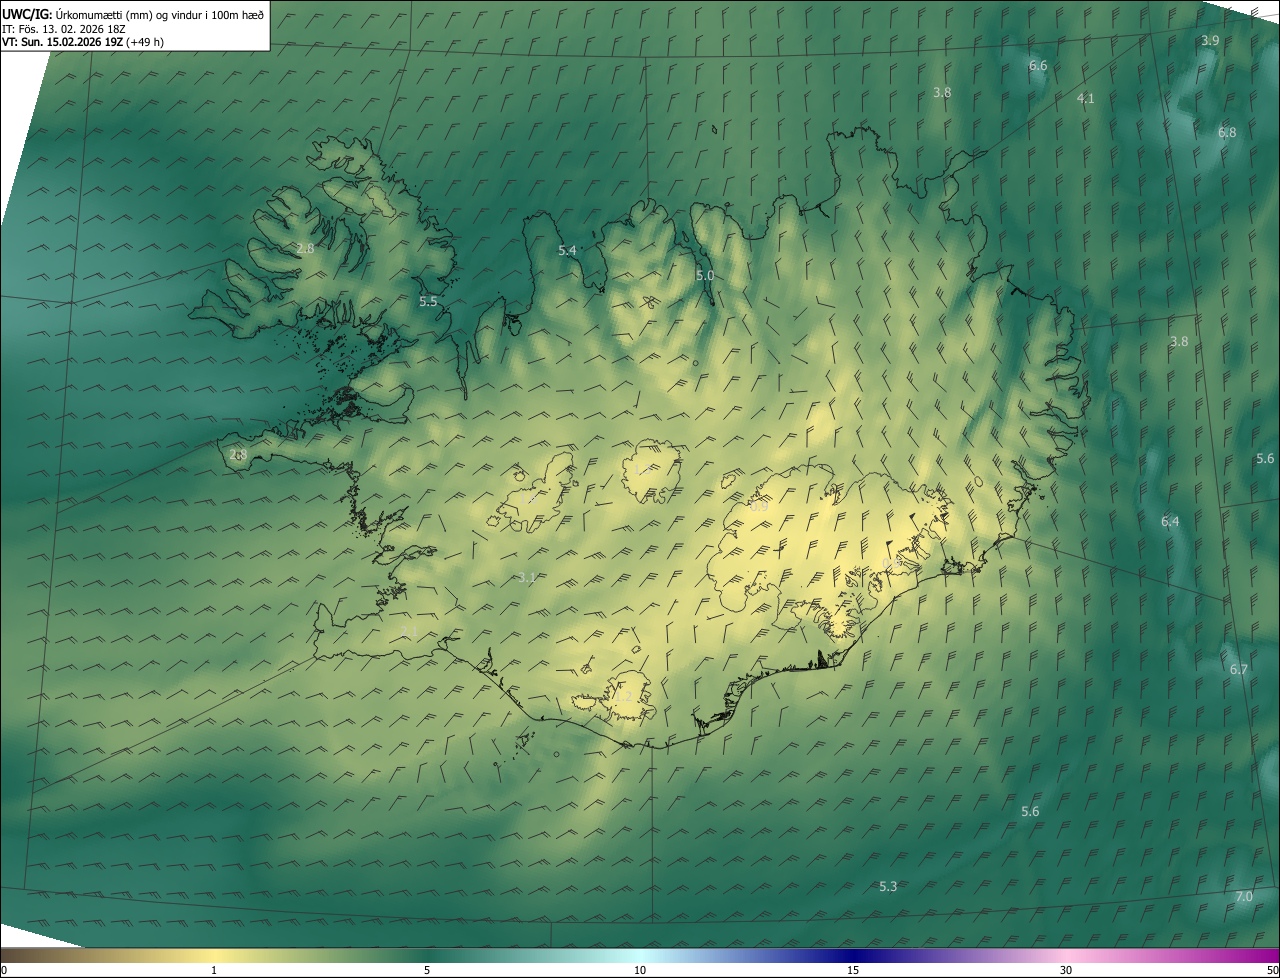Click the colour scale tick label "50"
Viewport: 1280px width, 978px height.
click(1272, 971)
